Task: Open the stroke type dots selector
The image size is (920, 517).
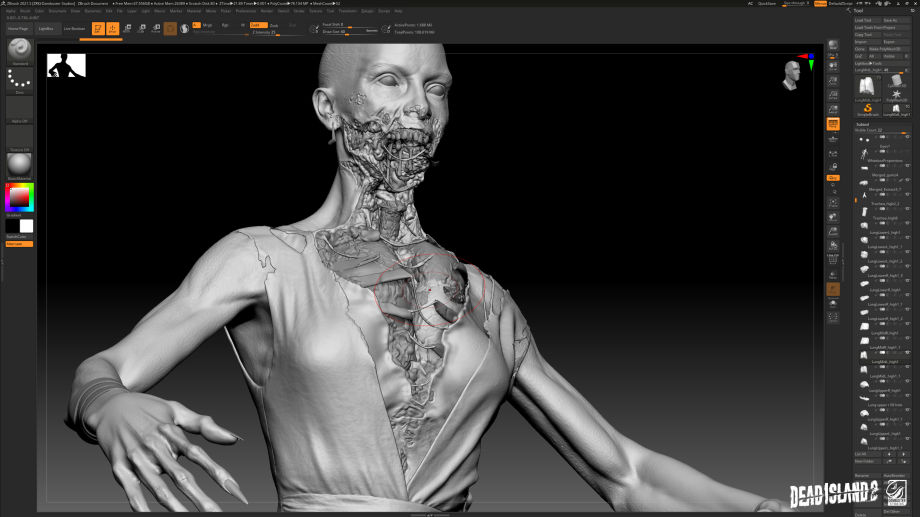Action: 19,78
